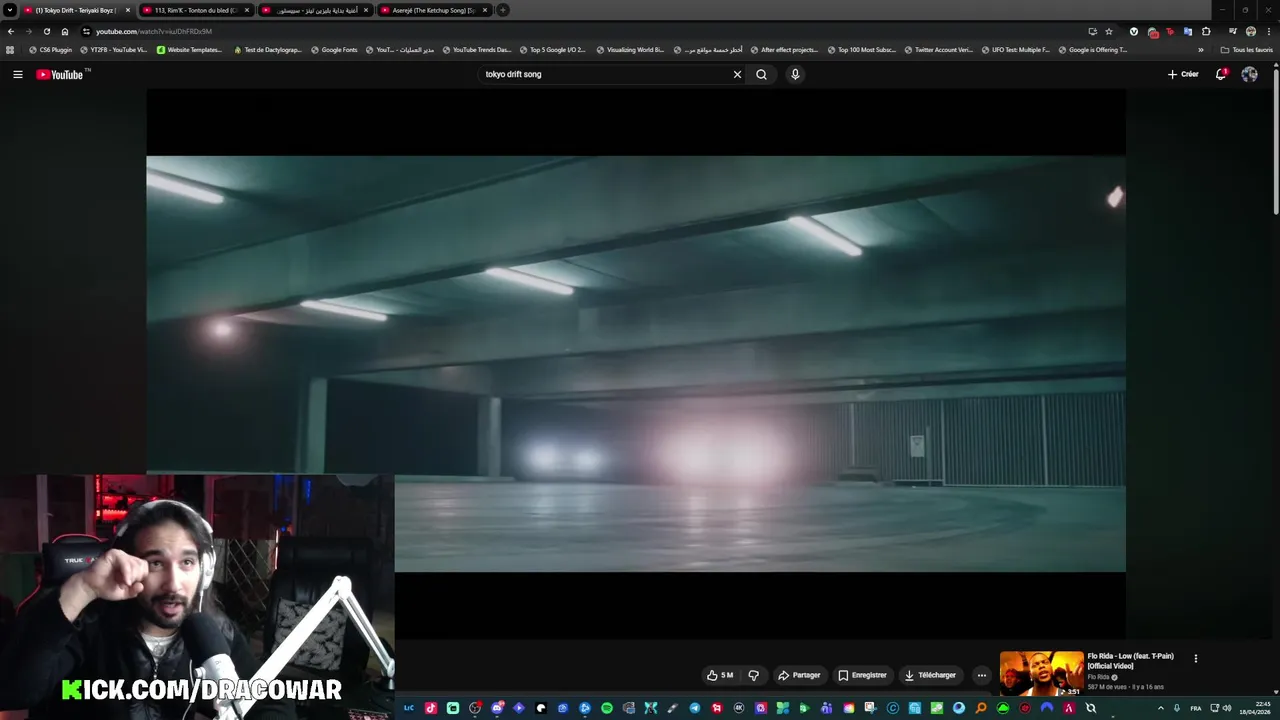Open the red Tp extension
Screen dimensions: 1280x720
(x=1170, y=31)
